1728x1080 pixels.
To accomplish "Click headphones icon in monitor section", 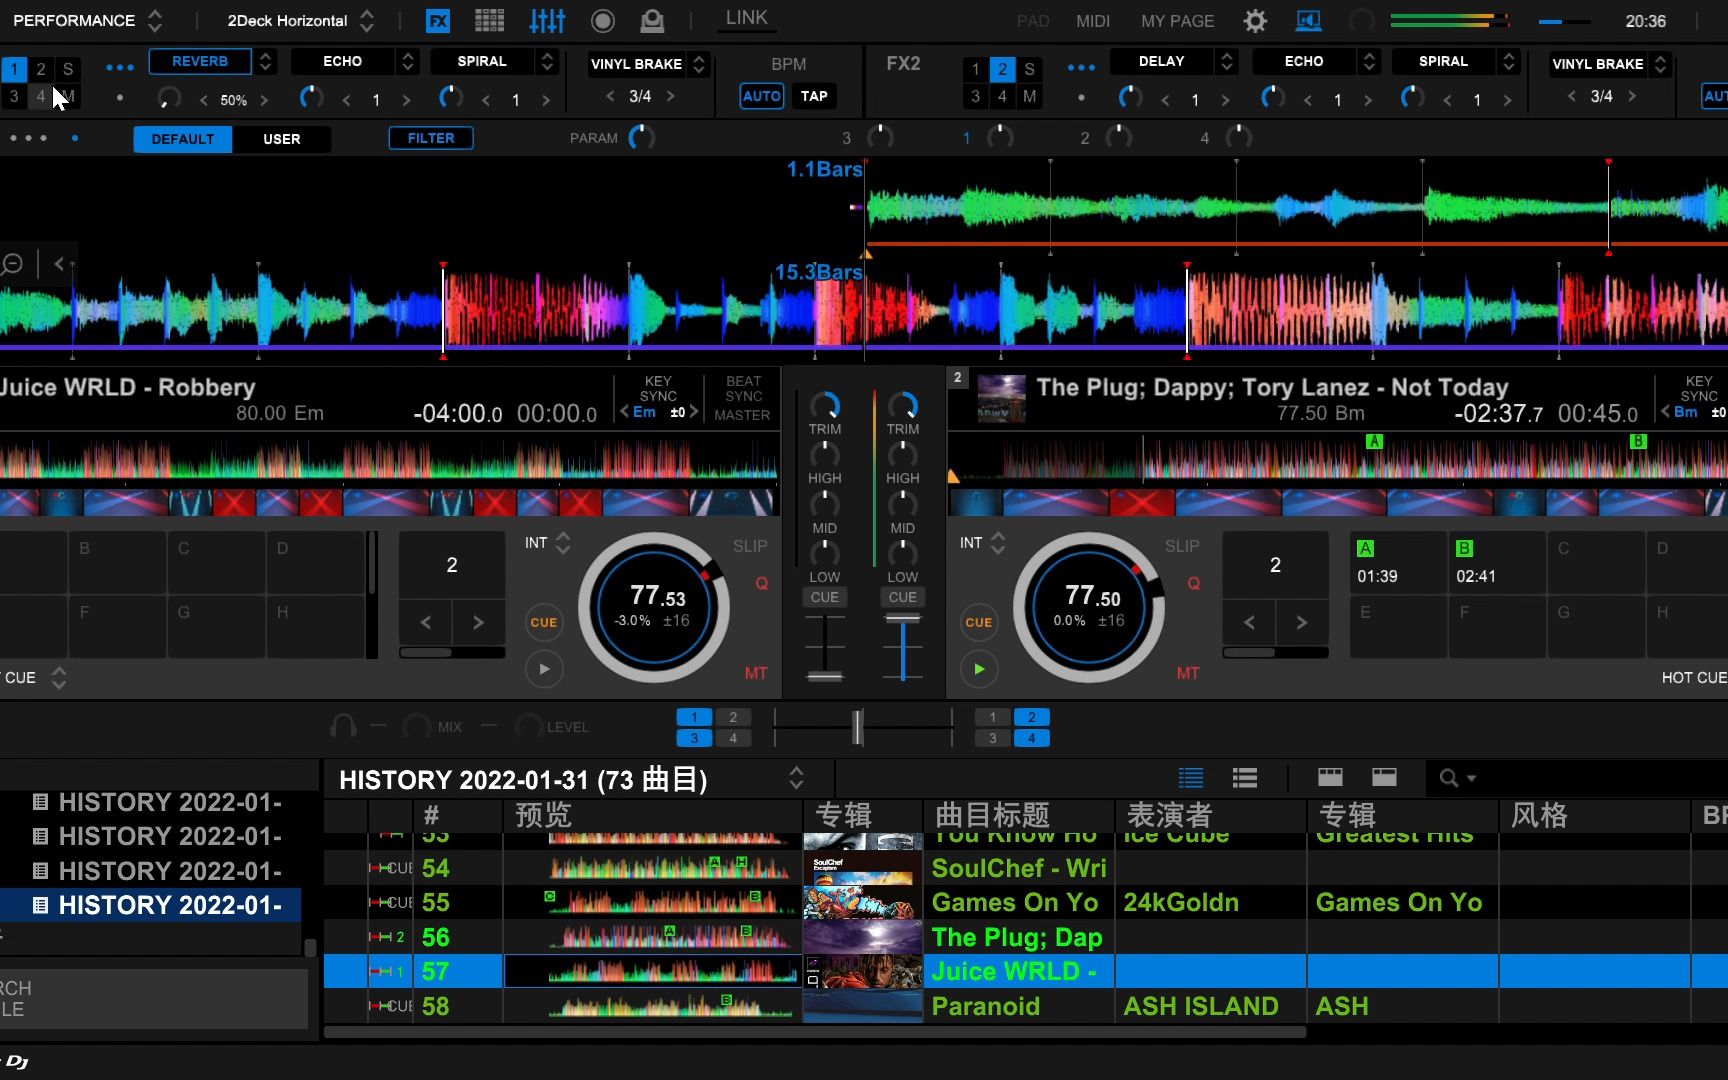I will [x=343, y=727].
